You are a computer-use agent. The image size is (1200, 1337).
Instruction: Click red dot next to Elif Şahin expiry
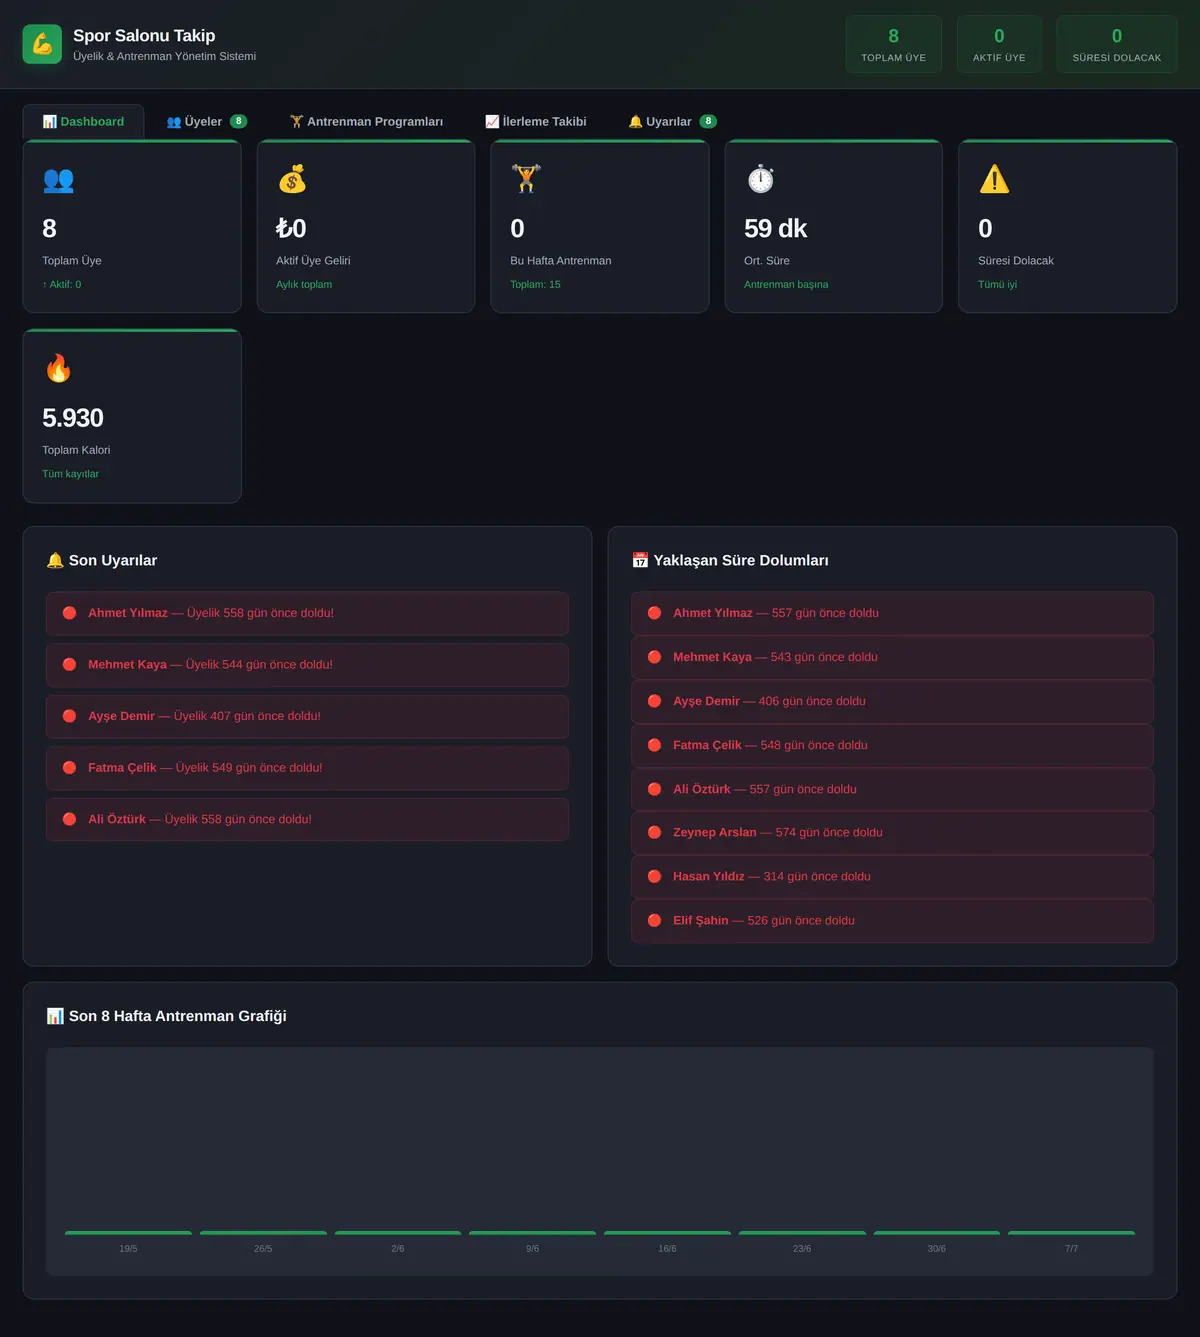654,920
